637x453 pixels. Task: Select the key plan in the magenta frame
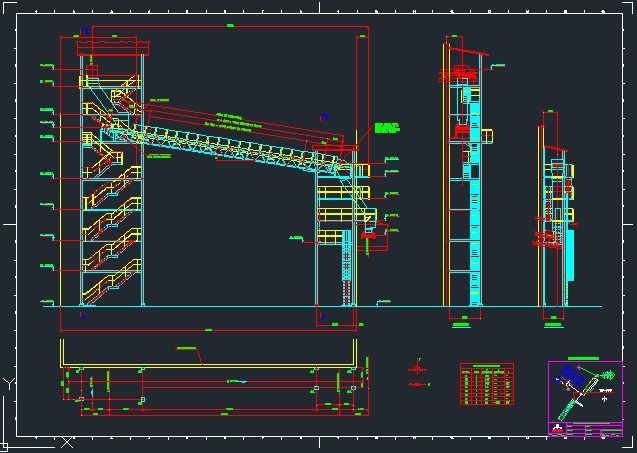585,392
